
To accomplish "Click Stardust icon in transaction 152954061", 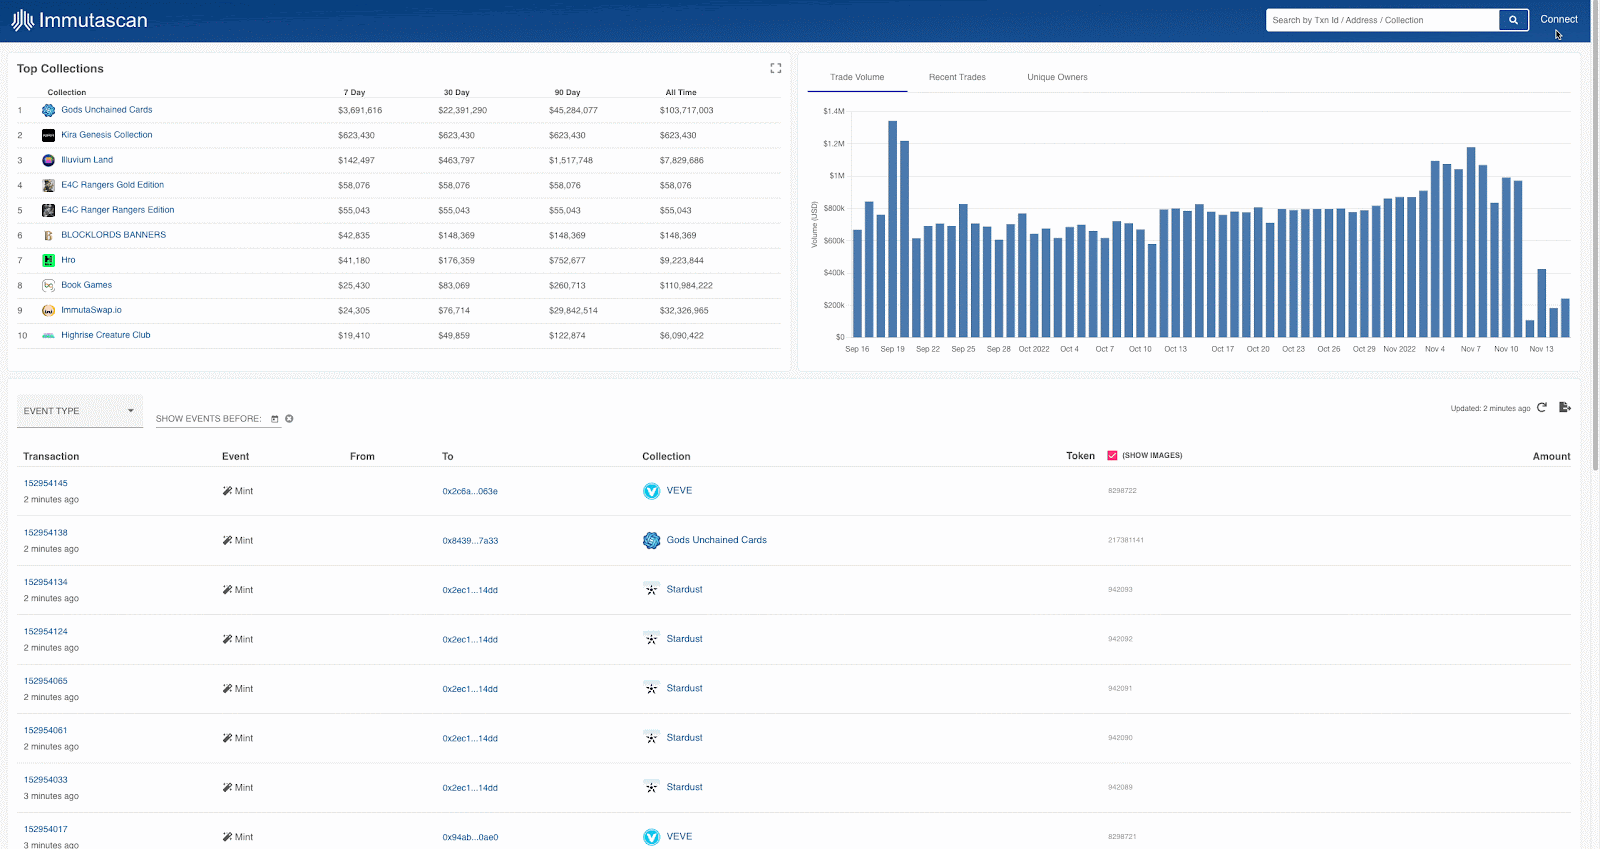I will click(x=651, y=738).
